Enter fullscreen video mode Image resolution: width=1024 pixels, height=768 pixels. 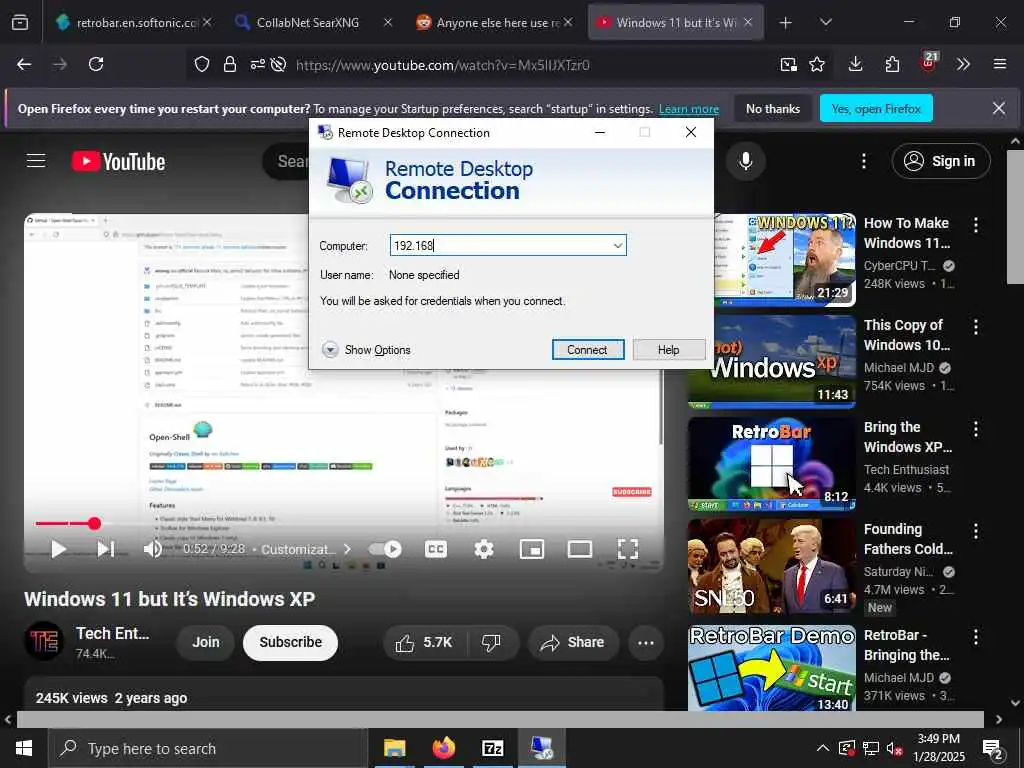628,549
